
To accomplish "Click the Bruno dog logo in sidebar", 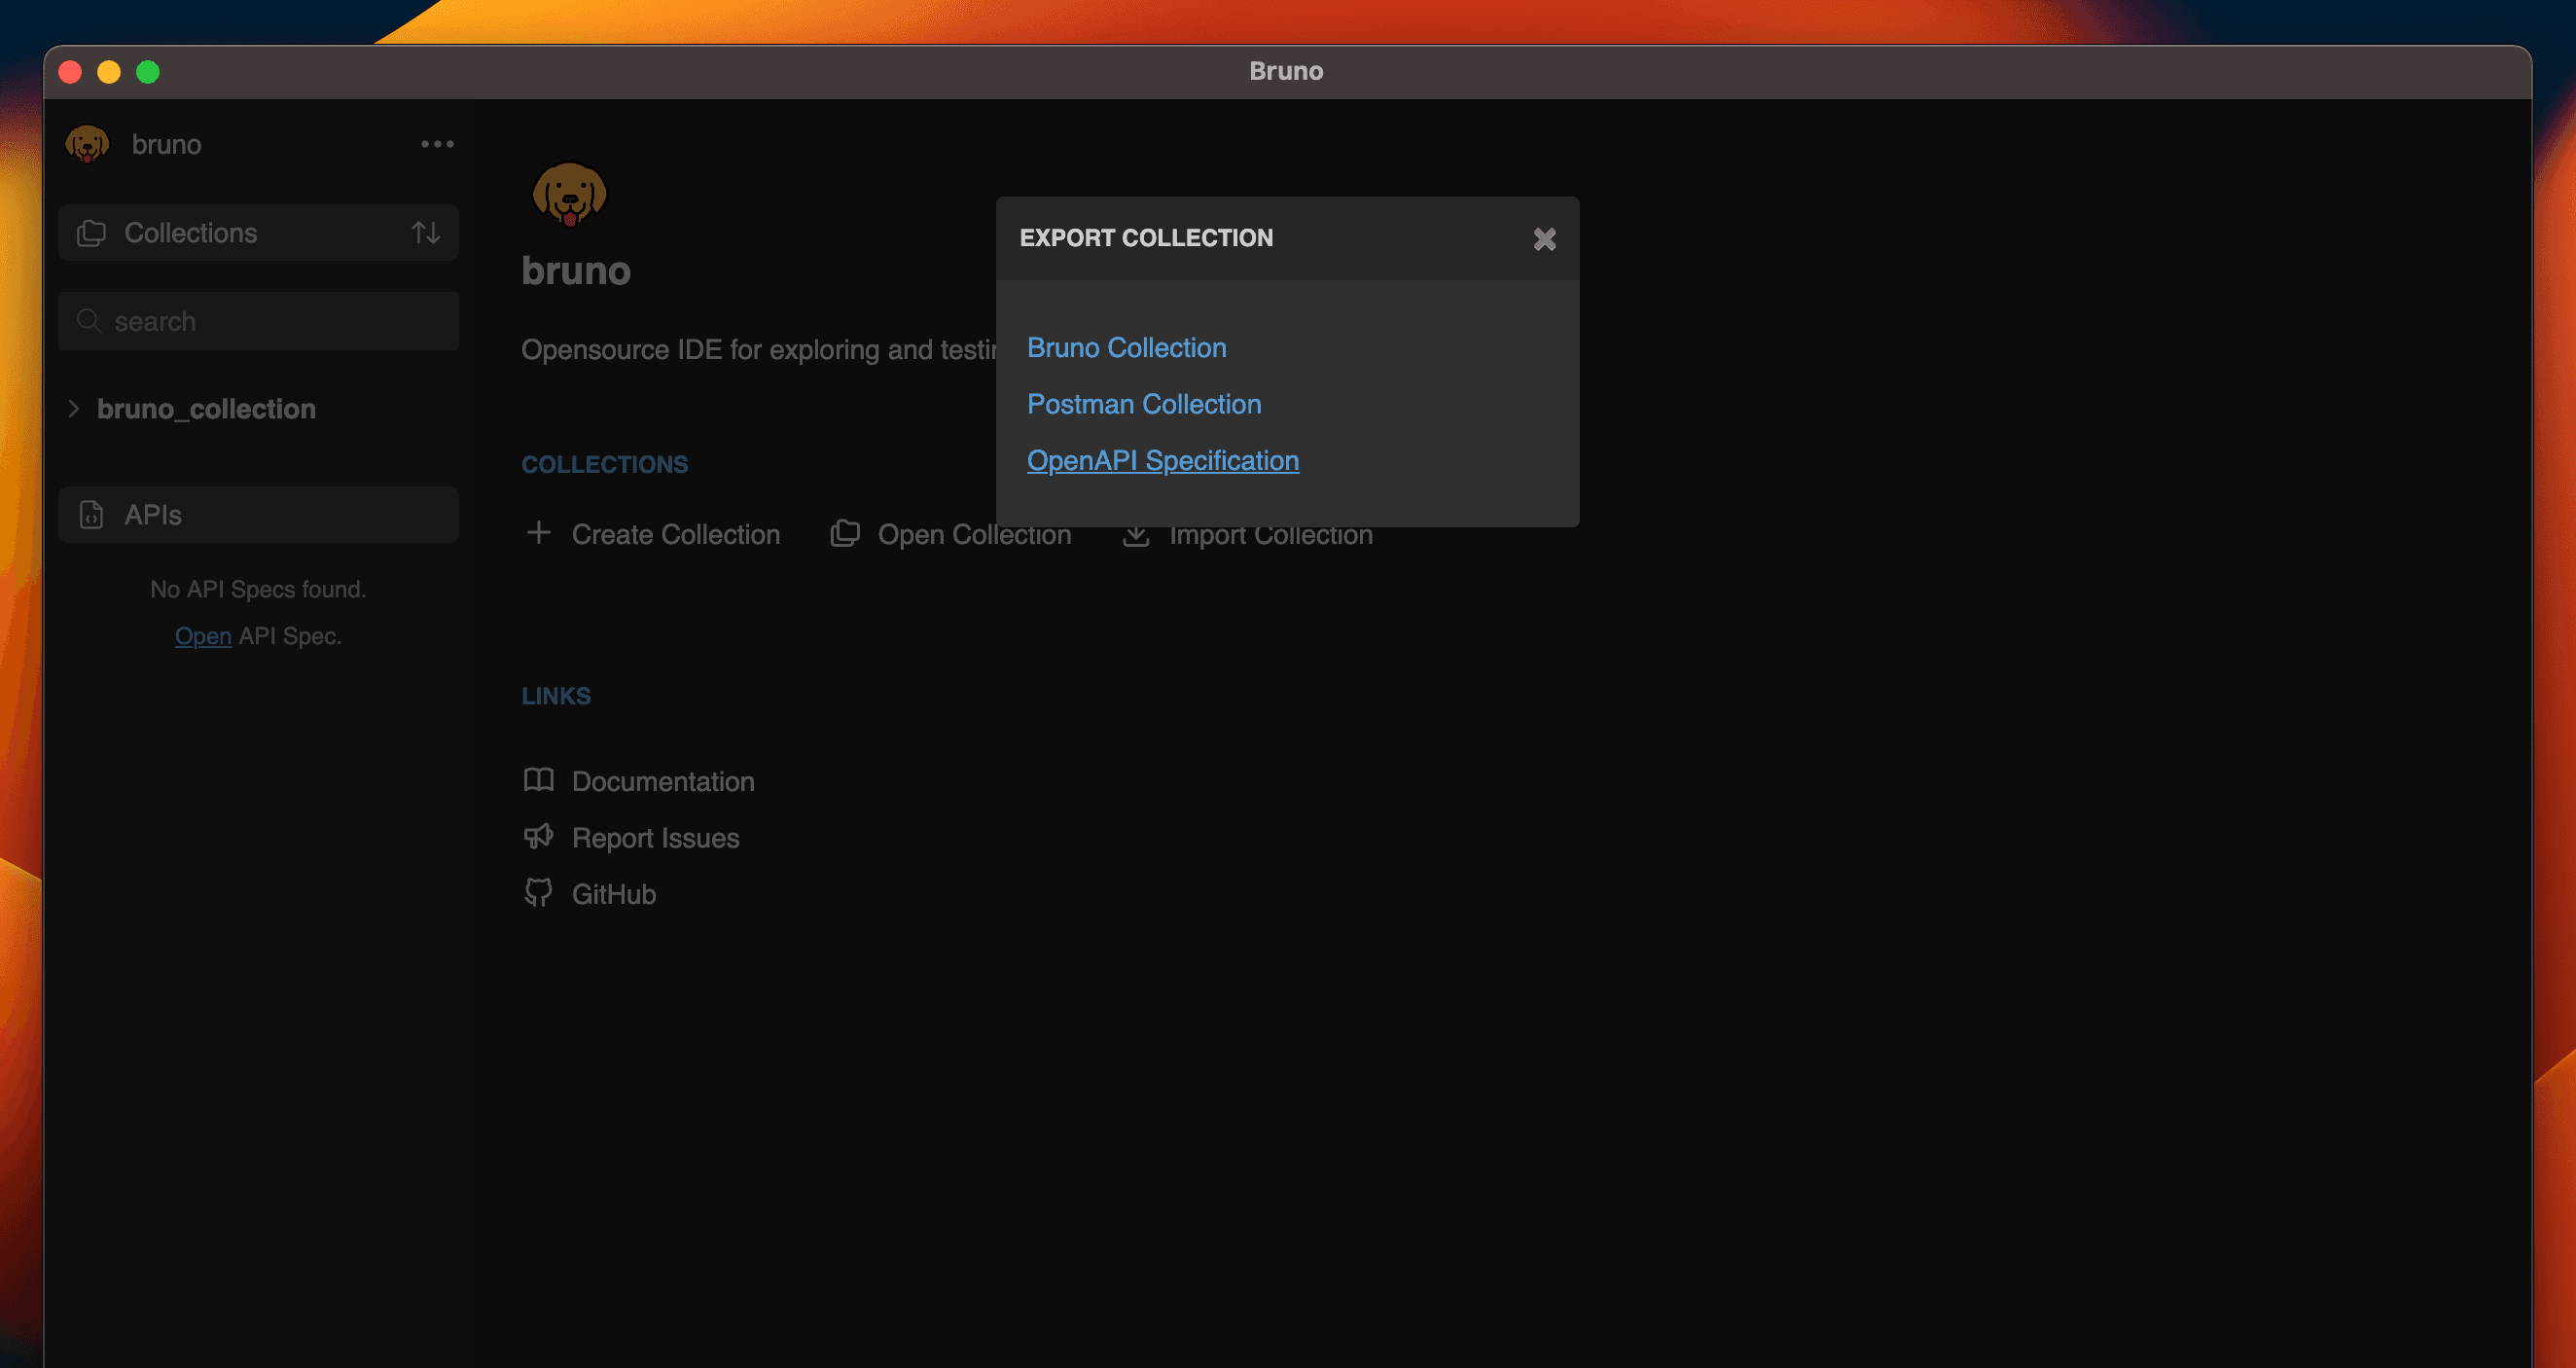I will [87, 144].
